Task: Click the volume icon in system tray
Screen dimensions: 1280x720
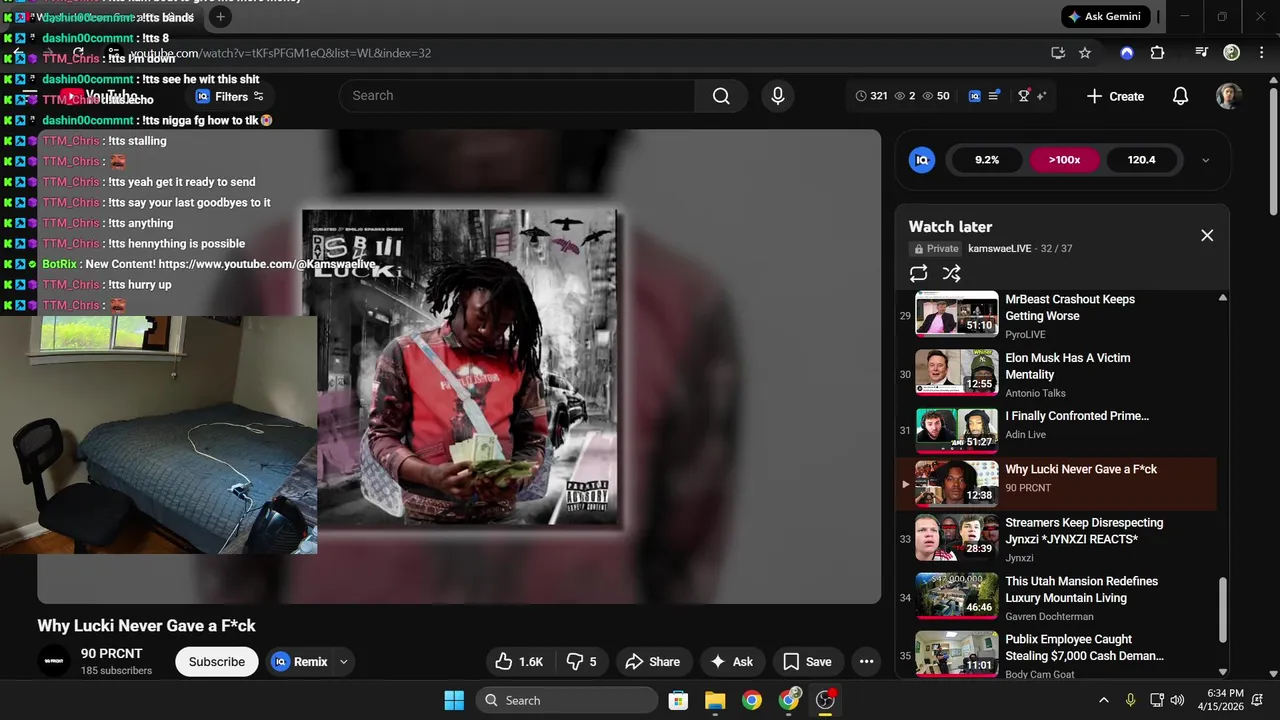Action: tap(1177, 700)
